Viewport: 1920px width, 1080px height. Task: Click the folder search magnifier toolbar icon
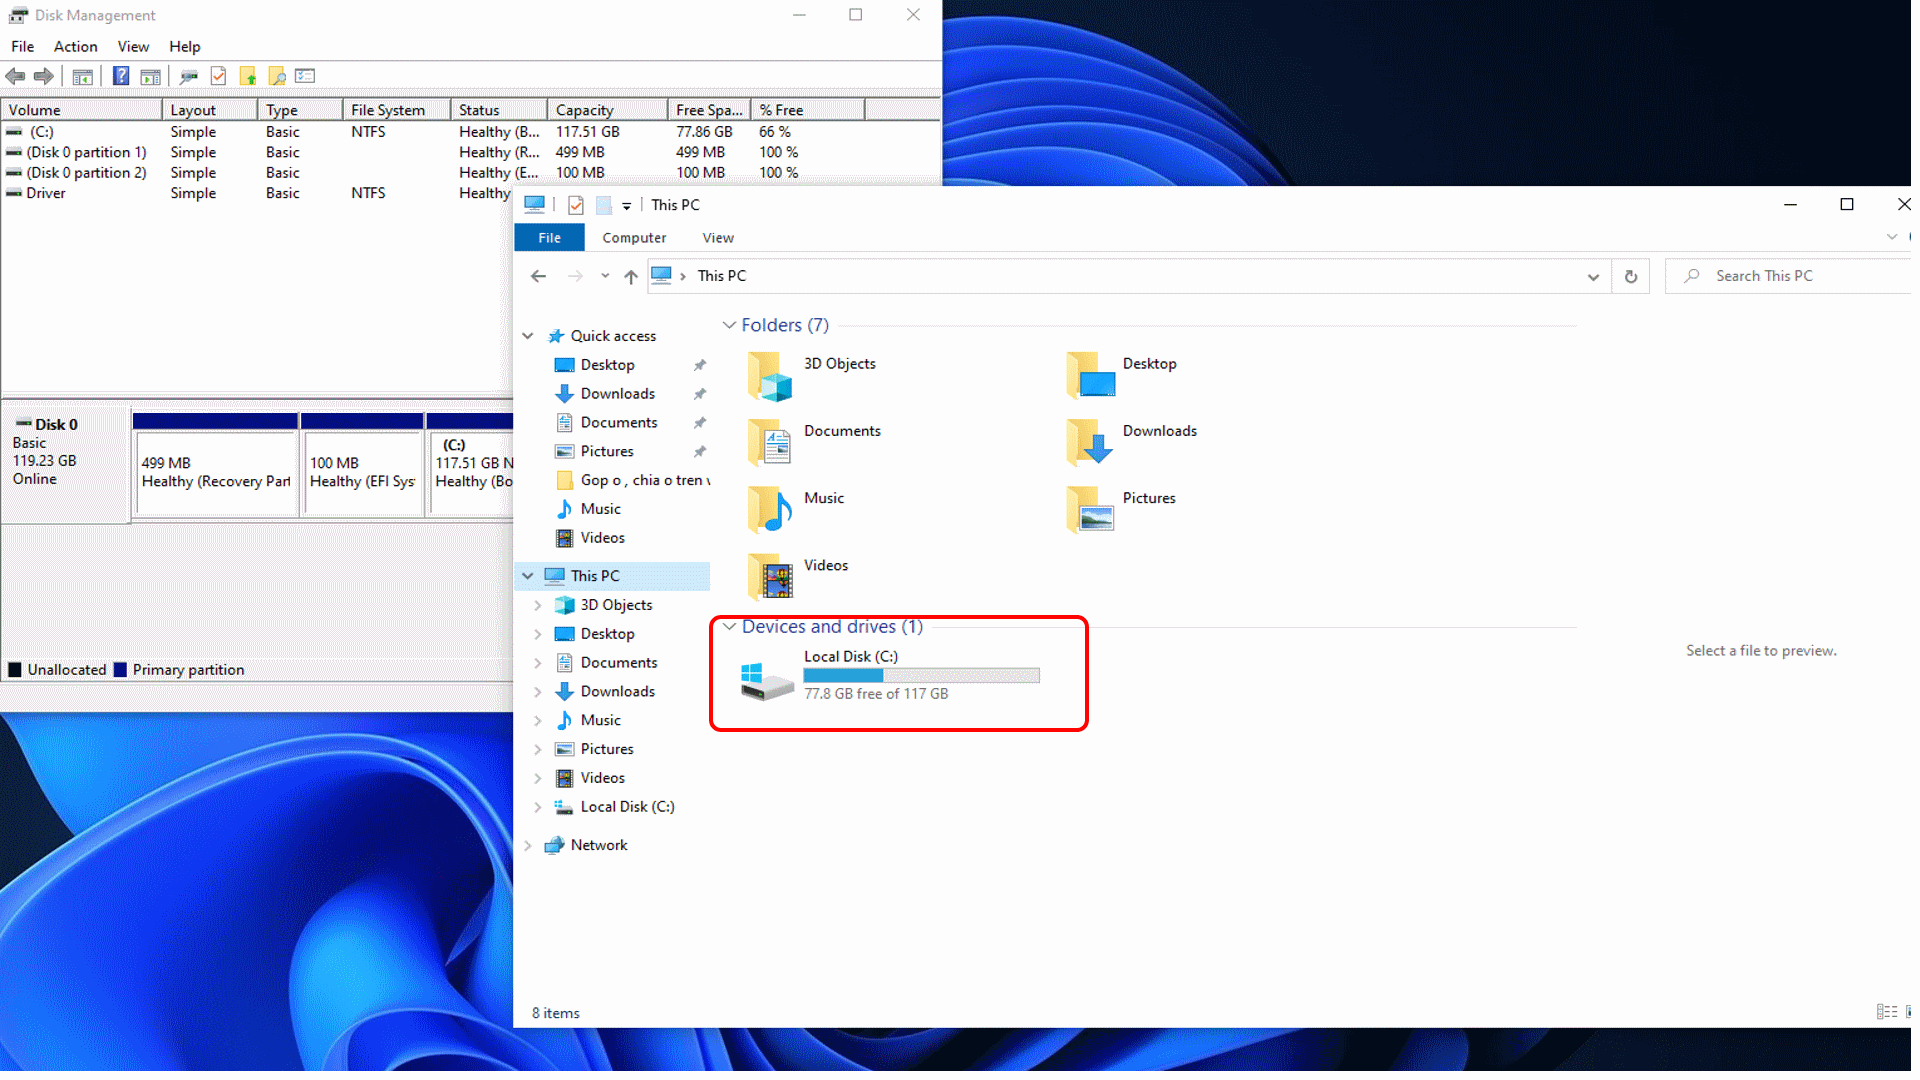[x=277, y=76]
